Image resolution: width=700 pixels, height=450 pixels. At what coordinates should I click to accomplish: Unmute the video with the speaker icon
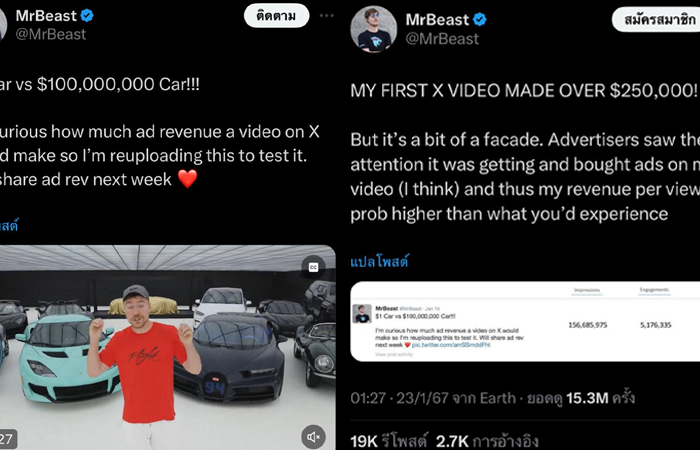pos(313,437)
